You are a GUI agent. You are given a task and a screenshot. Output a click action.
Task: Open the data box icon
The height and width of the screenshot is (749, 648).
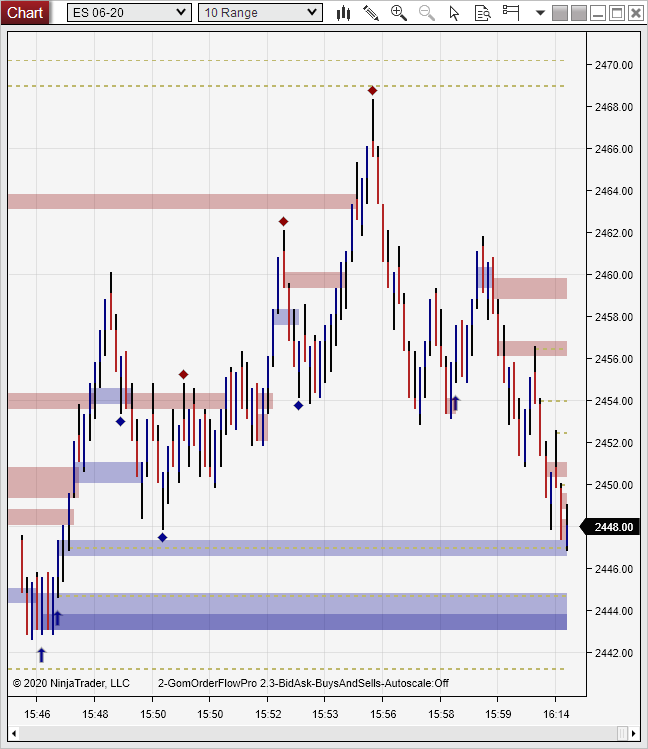pyautogui.click(x=483, y=13)
